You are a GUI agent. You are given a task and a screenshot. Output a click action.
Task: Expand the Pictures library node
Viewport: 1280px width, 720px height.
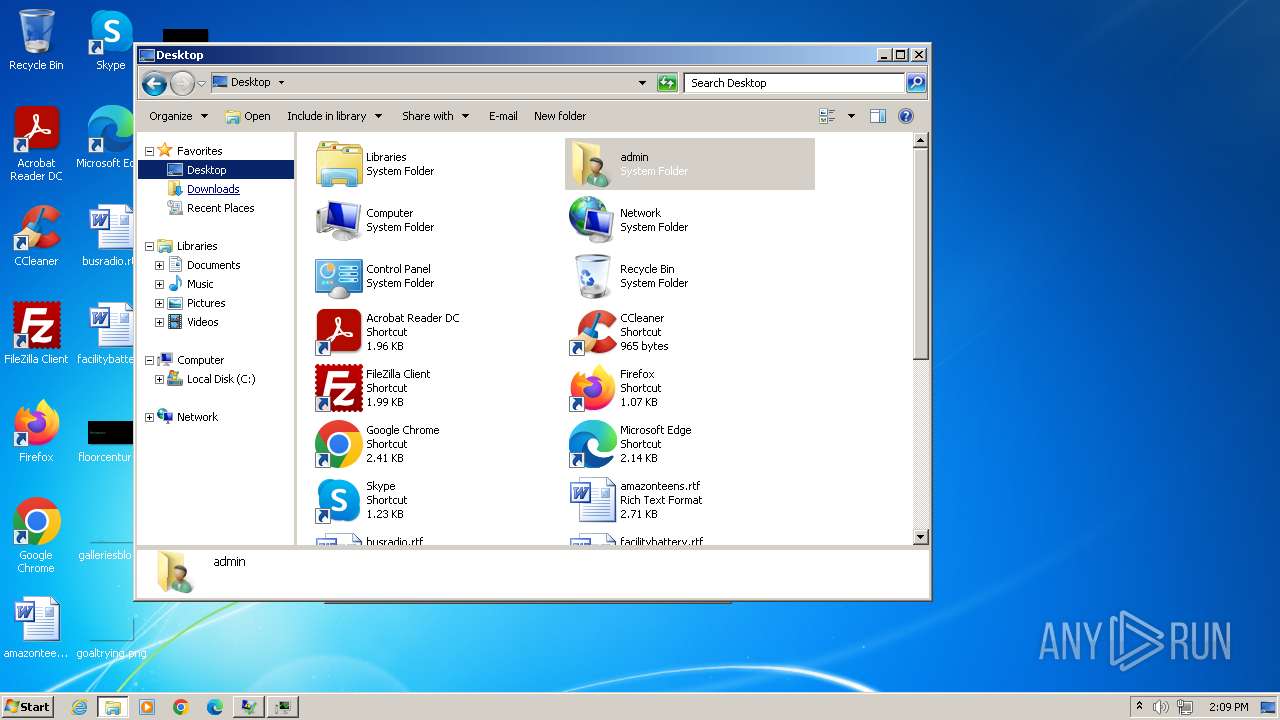(159, 303)
